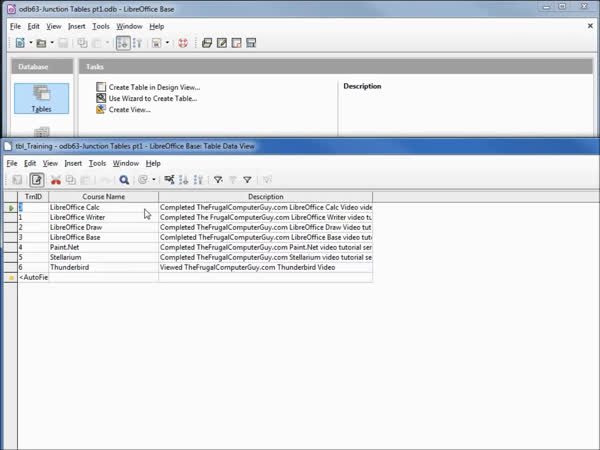This screenshot has width=600, height=450.
Task: Click LibreOffice Draw cell
Action: click(x=104, y=227)
